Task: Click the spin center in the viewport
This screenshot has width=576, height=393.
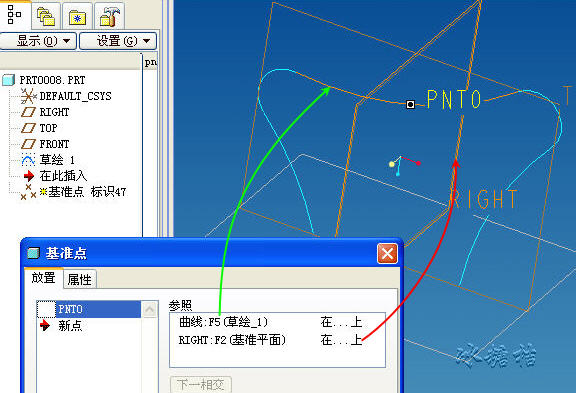Action: click(x=404, y=165)
